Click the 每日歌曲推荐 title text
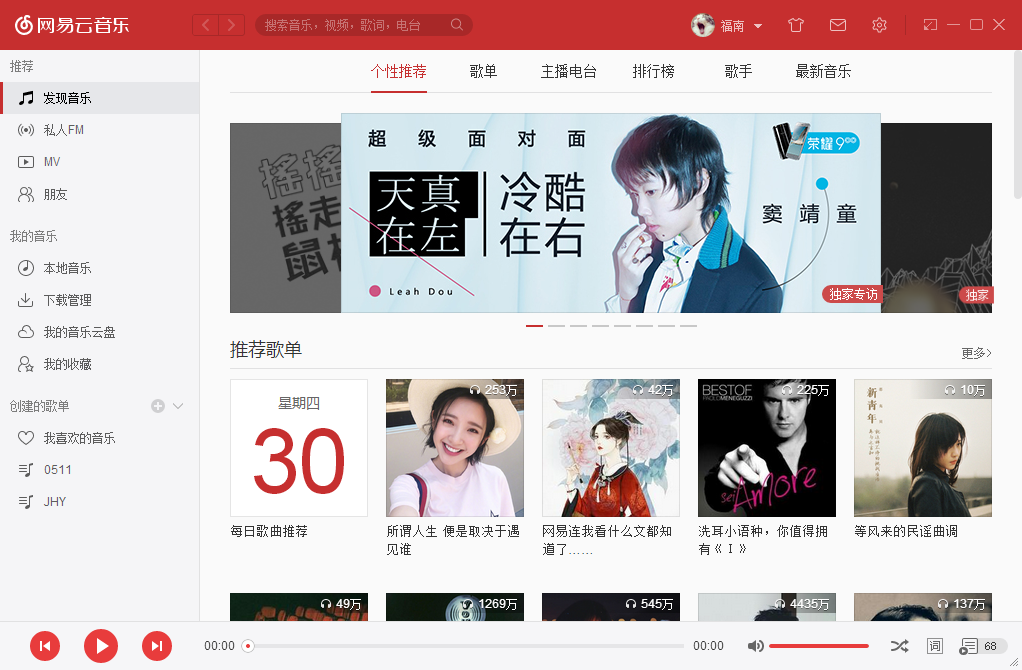 tap(269, 531)
